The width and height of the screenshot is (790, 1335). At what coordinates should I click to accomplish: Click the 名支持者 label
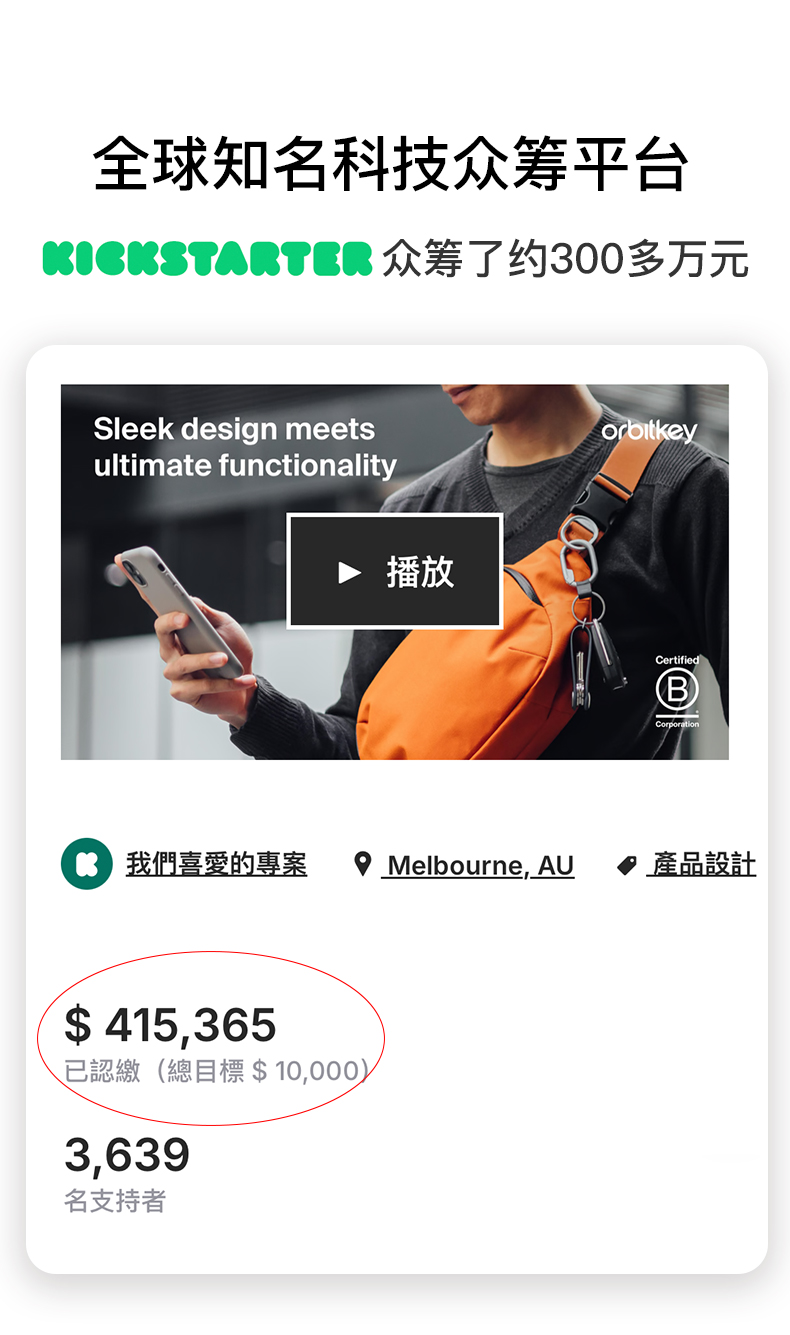pyautogui.click(x=115, y=1200)
